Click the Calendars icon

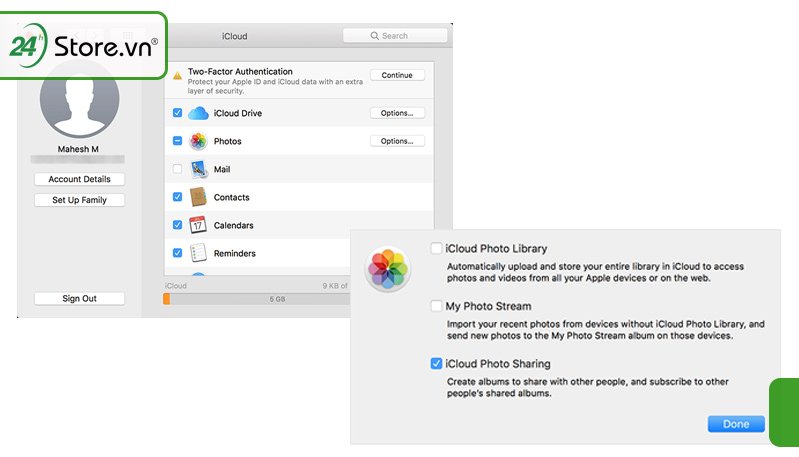[x=197, y=225]
